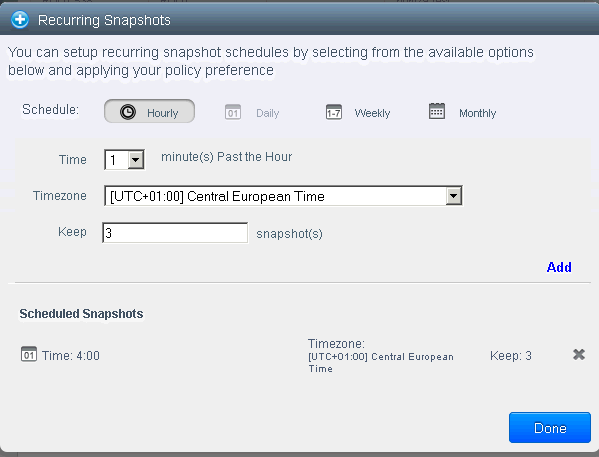The height and width of the screenshot is (457, 599).
Task: Expand the Timezone dropdown arrow
Action: (453, 196)
